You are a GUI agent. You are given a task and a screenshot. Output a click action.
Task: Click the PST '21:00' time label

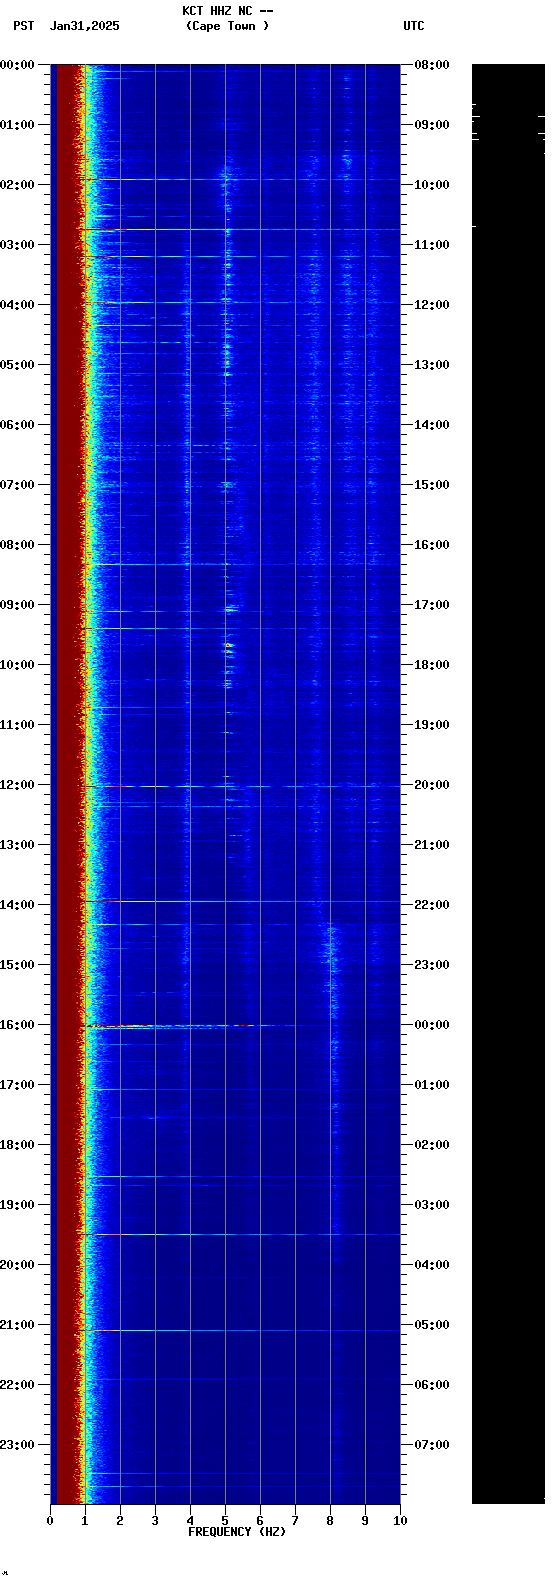pos(18,1325)
